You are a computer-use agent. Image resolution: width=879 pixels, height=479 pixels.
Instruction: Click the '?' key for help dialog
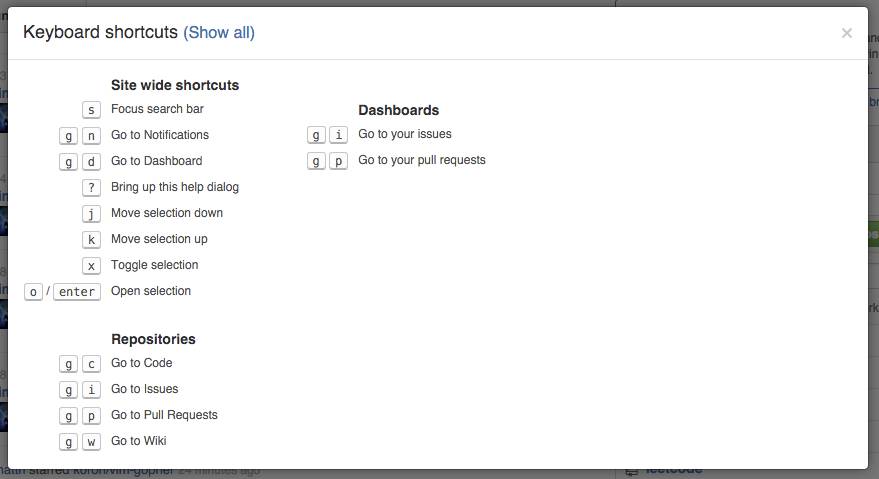(91, 187)
